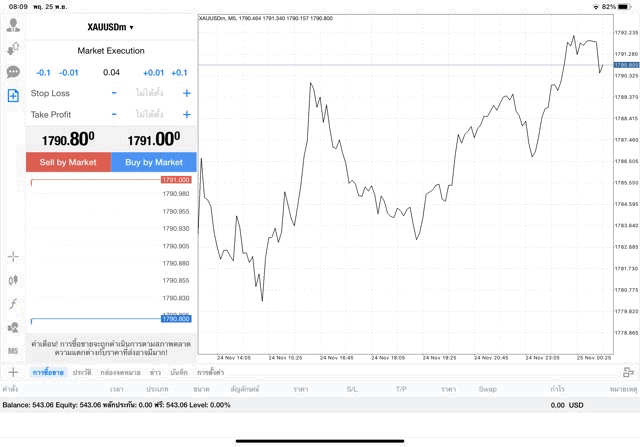Switch to the ประวัติ tab

tap(81, 372)
